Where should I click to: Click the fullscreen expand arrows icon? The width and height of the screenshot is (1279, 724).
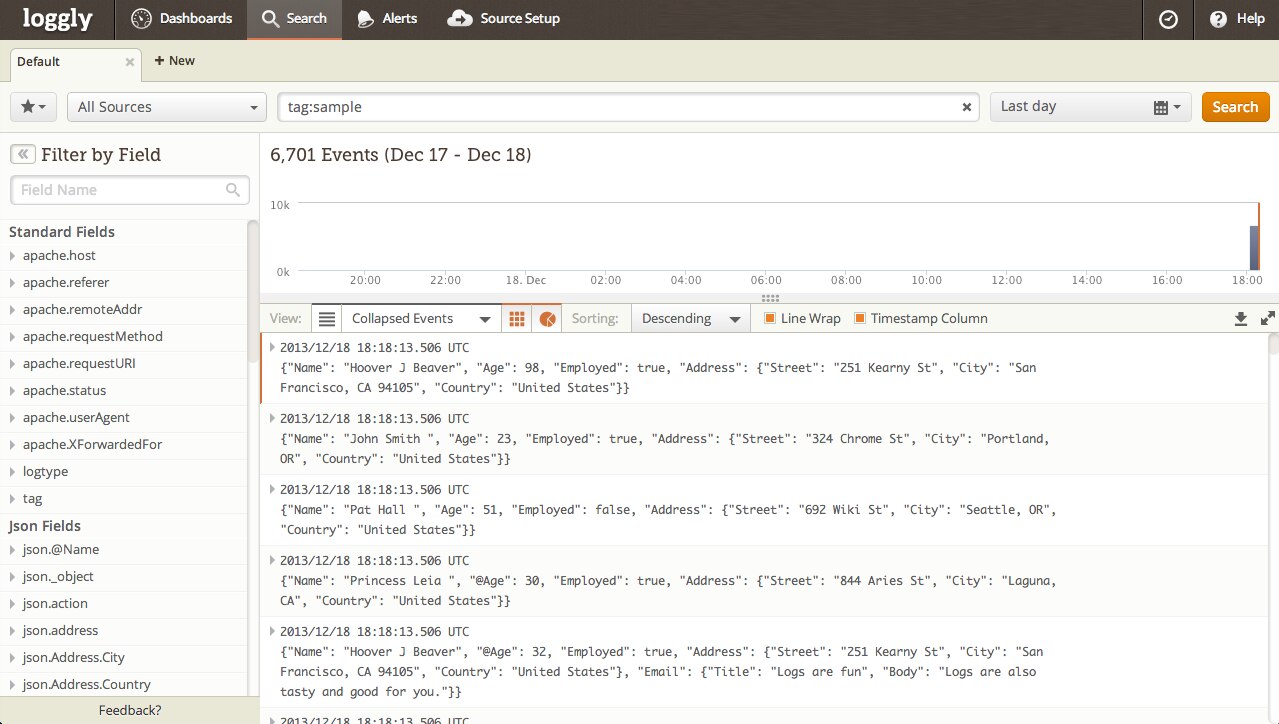point(1267,319)
